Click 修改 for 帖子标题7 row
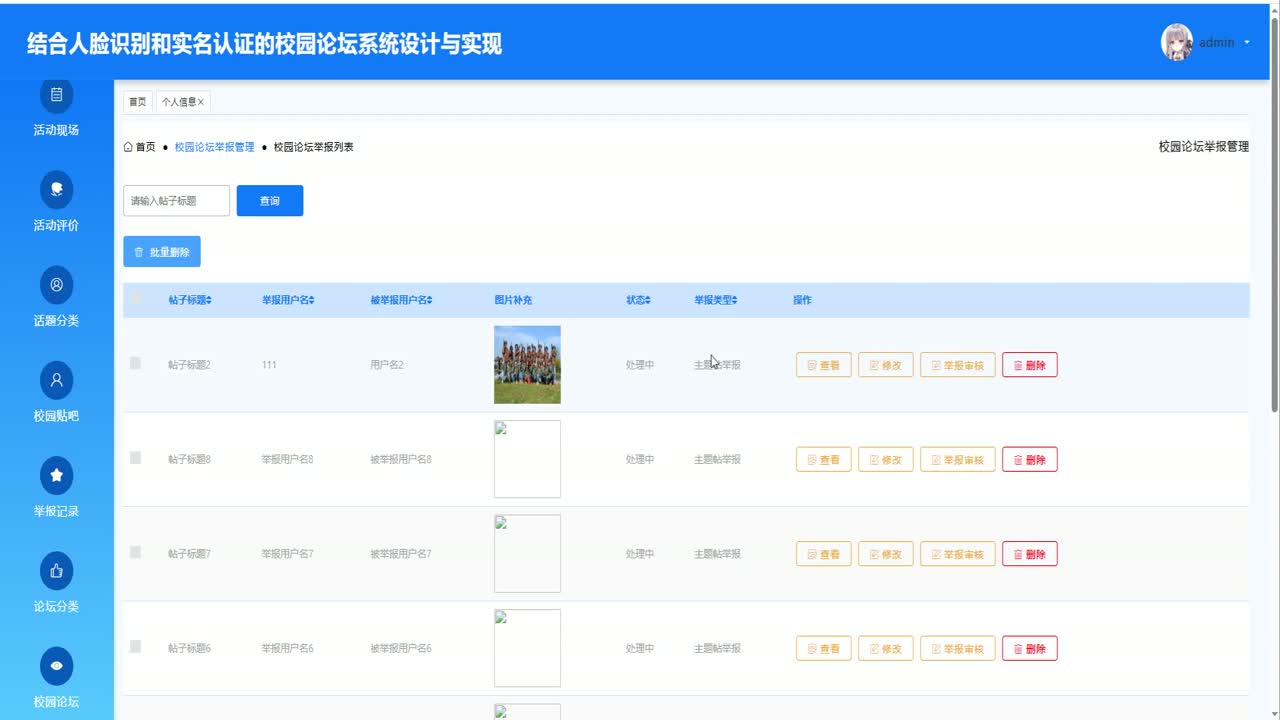 (886, 554)
